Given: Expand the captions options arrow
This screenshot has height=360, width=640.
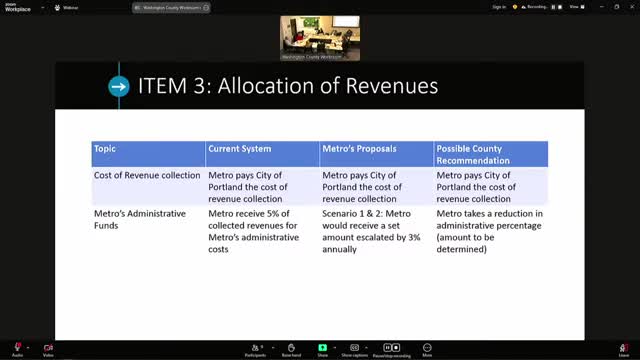Looking at the screenshot, I should click(x=366, y=348).
